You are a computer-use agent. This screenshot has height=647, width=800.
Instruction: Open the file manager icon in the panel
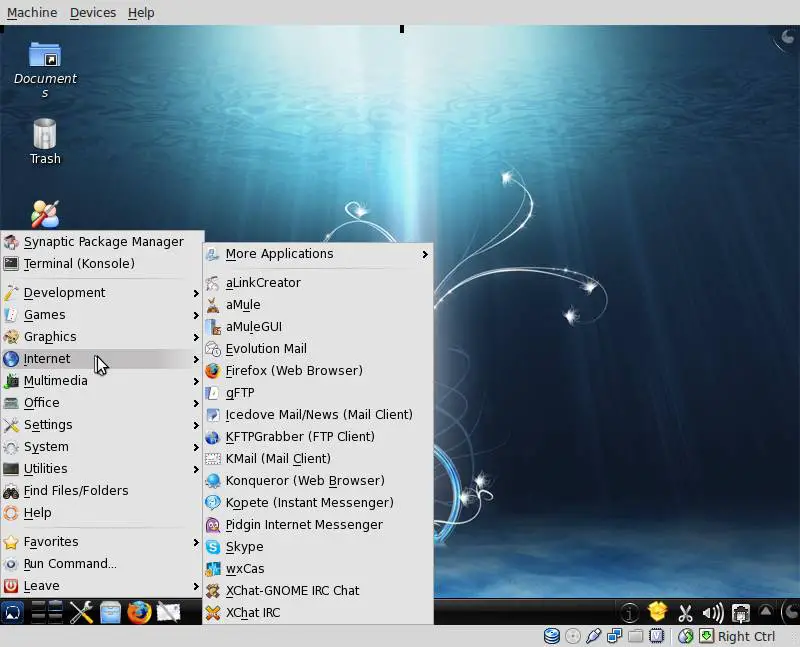point(110,612)
